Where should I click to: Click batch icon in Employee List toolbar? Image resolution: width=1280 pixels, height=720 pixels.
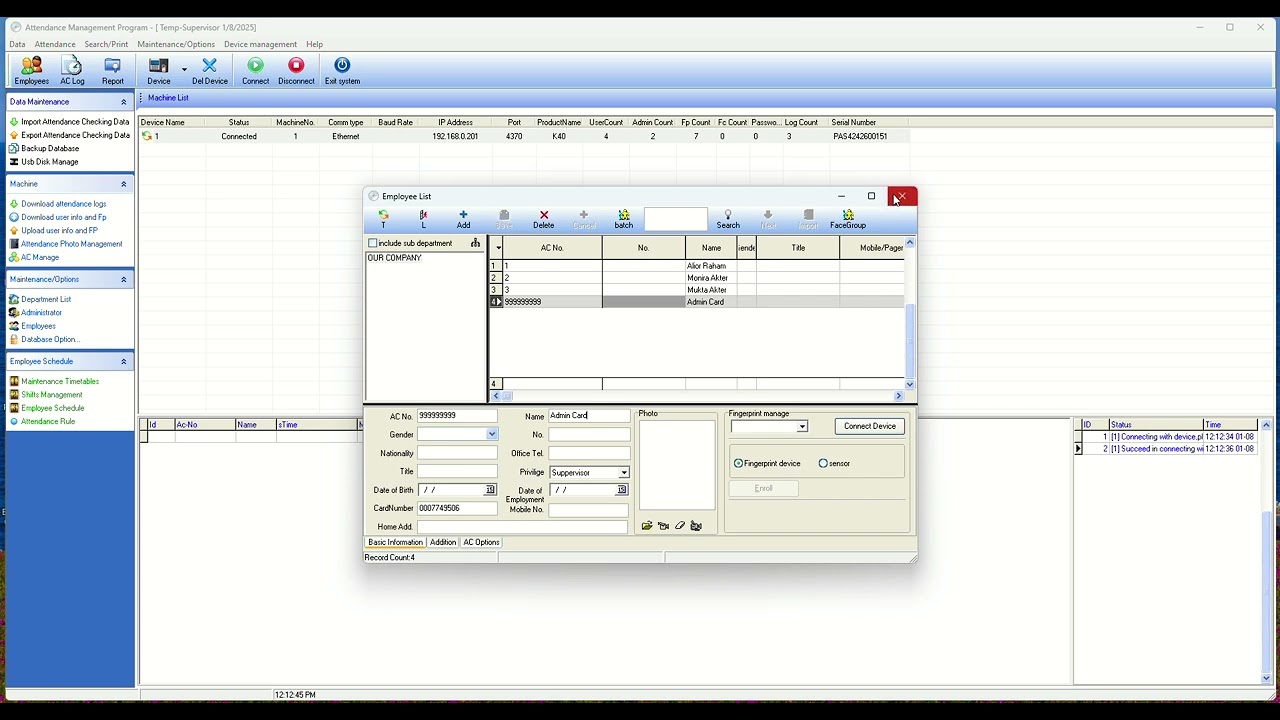click(624, 219)
